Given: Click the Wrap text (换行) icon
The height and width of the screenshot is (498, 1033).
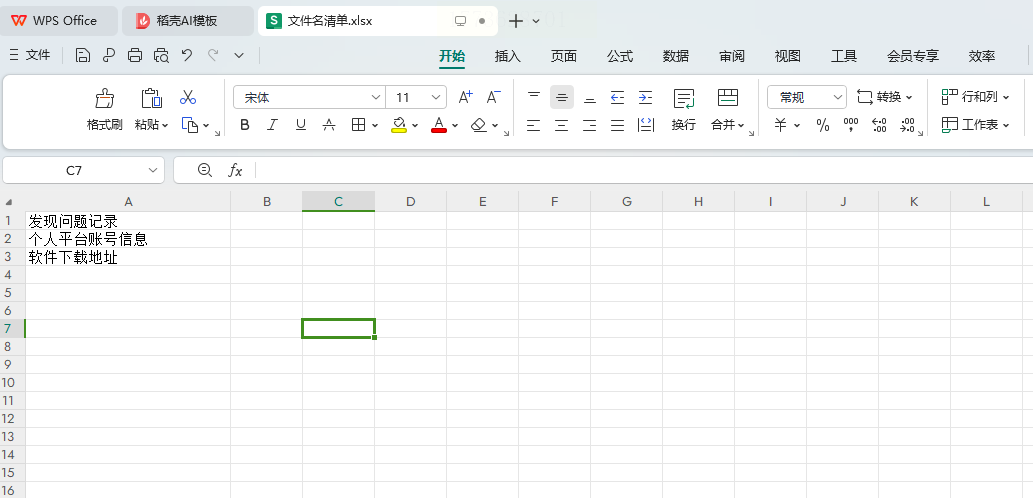Looking at the screenshot, I should pos(683,110).
